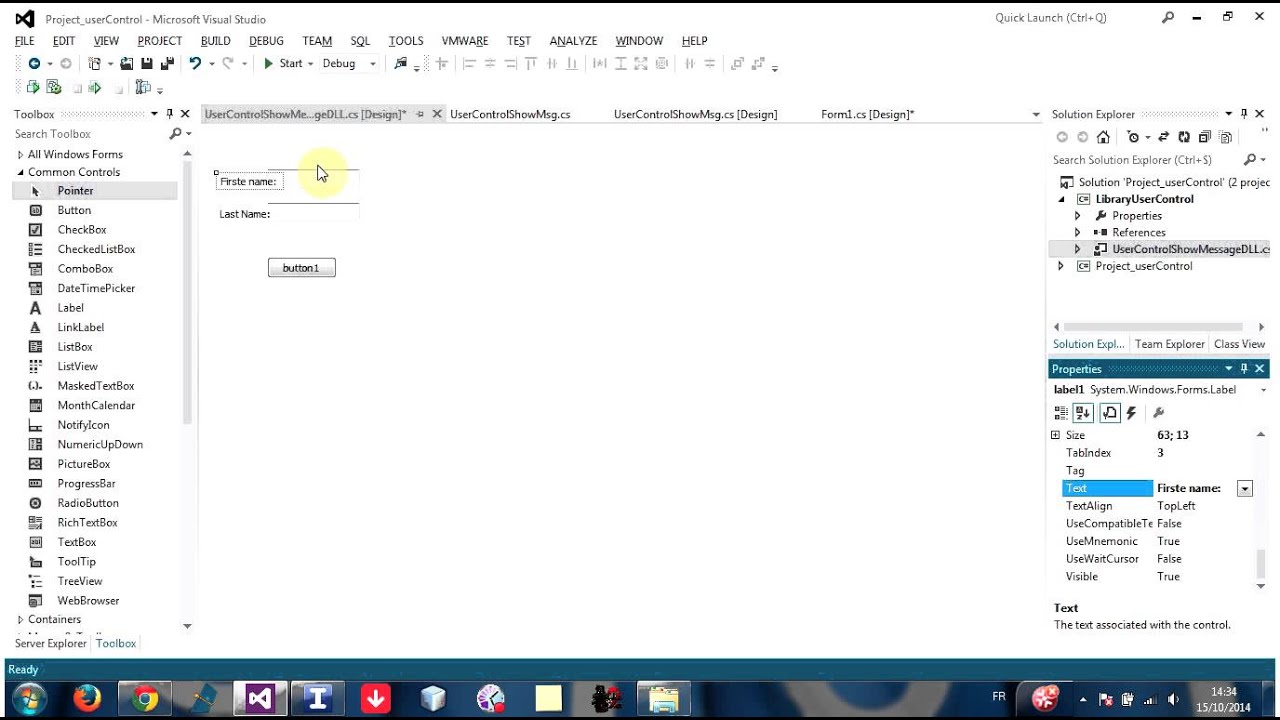
Task: Click the Save All toolbar icon
Action: 166,63
